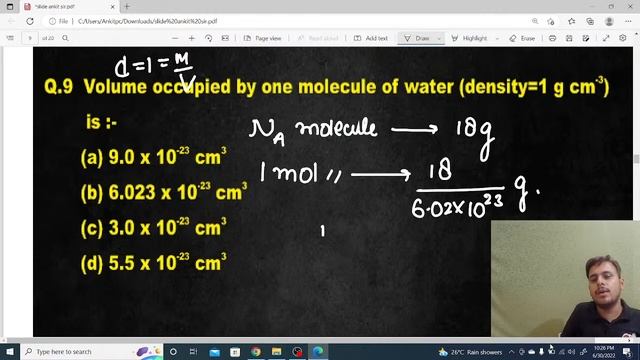Switch to Microsoft Edge on taskbar
Viewport: 640px width, 360px height.
(318, 351)
